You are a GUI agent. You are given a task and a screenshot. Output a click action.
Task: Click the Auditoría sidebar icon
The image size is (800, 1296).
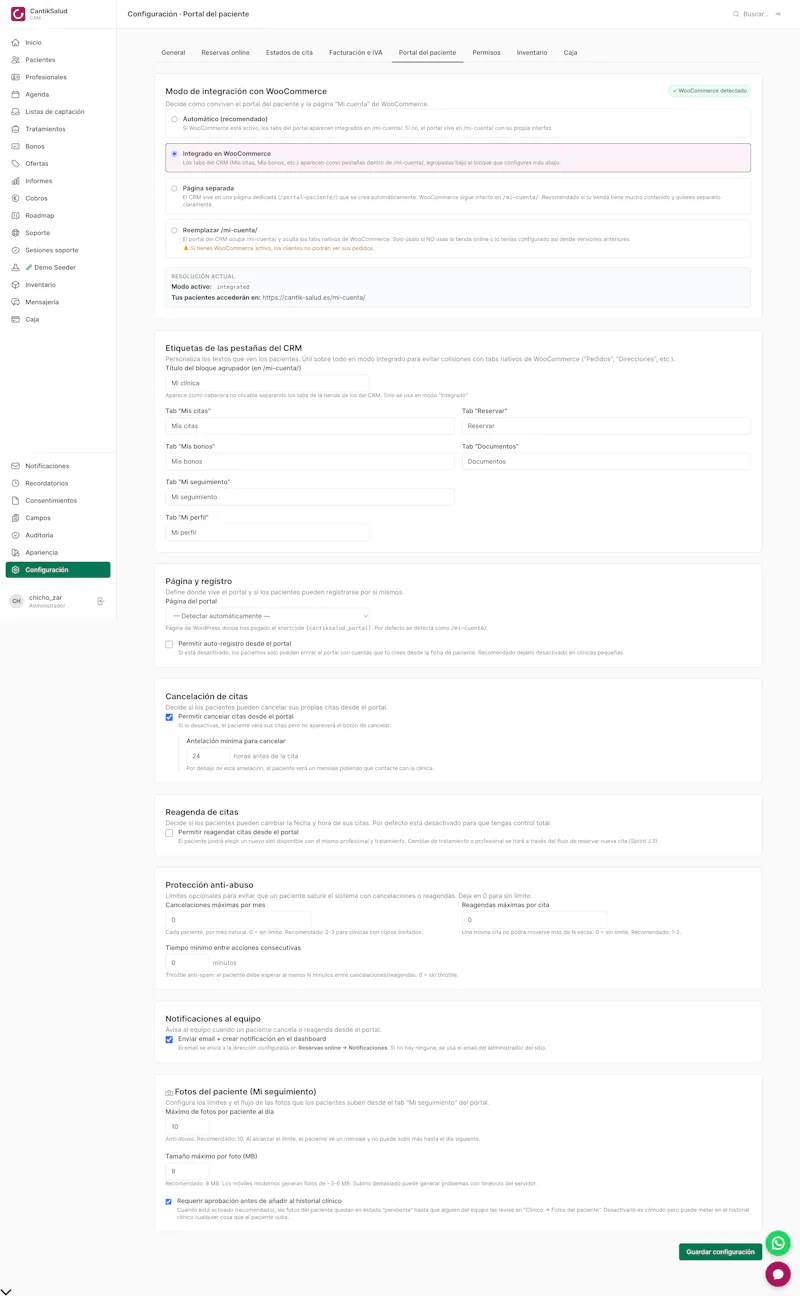click(x=16, y=535)
